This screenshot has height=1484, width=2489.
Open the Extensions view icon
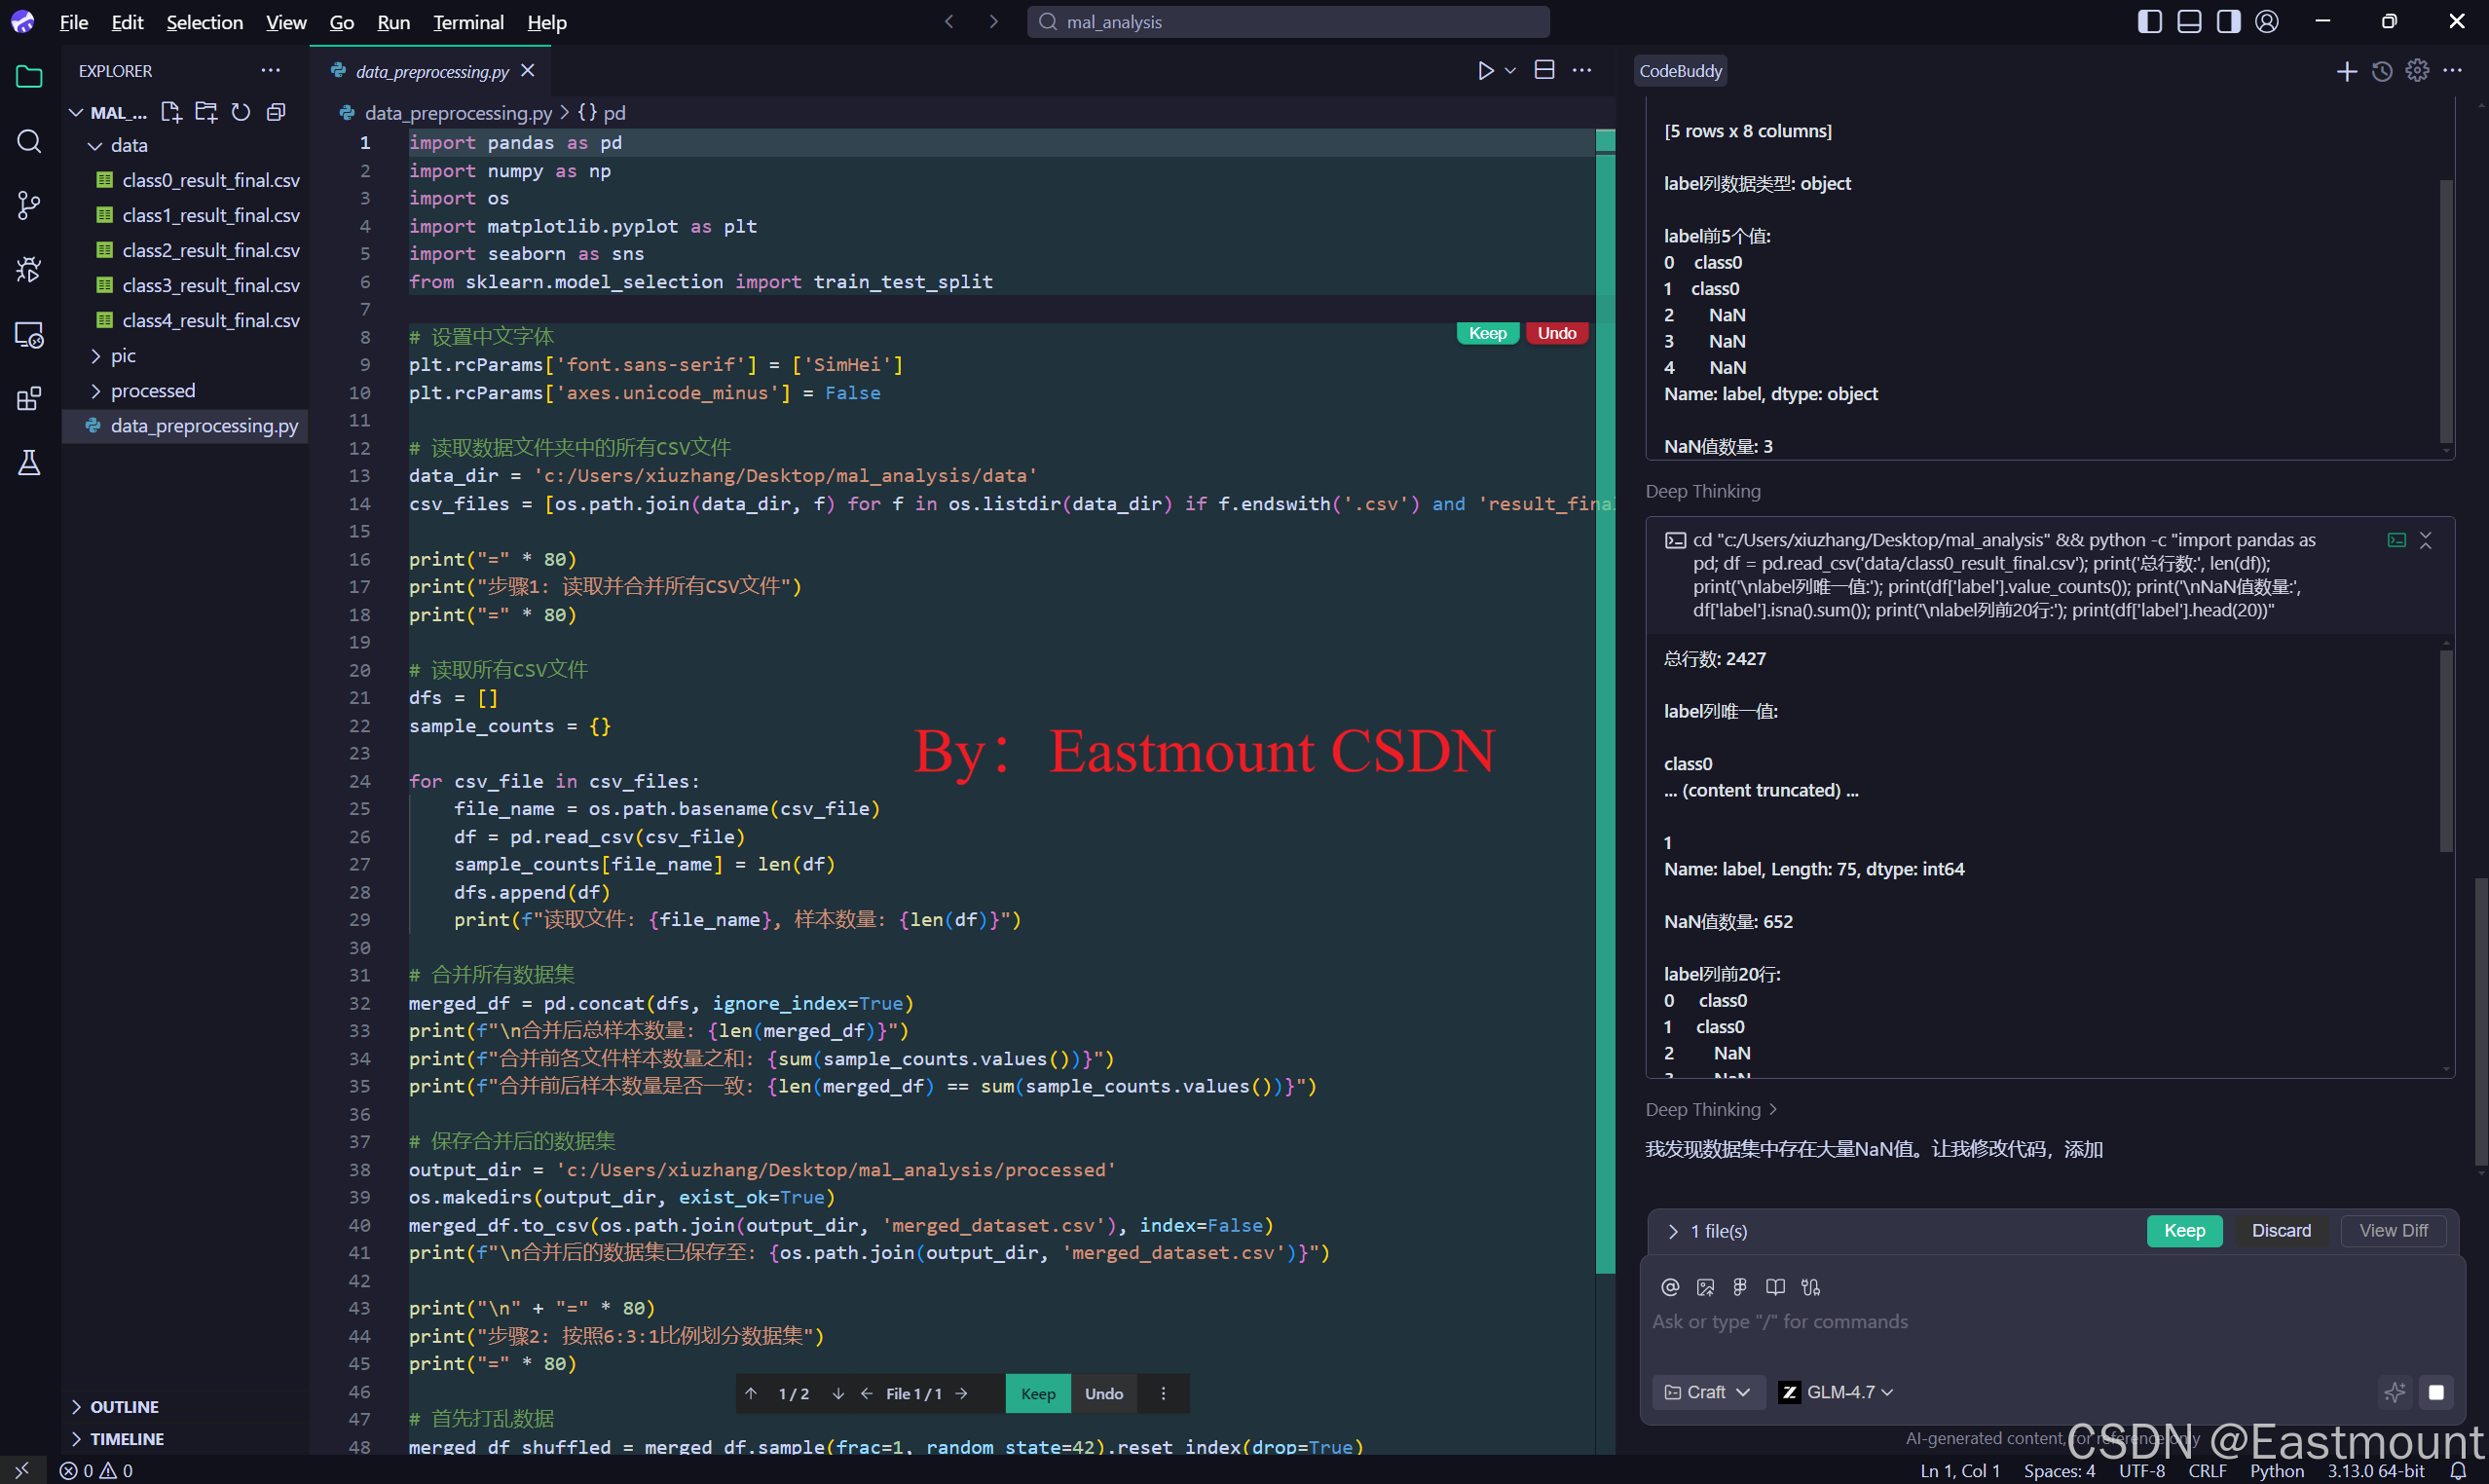[x=29, y=398]
